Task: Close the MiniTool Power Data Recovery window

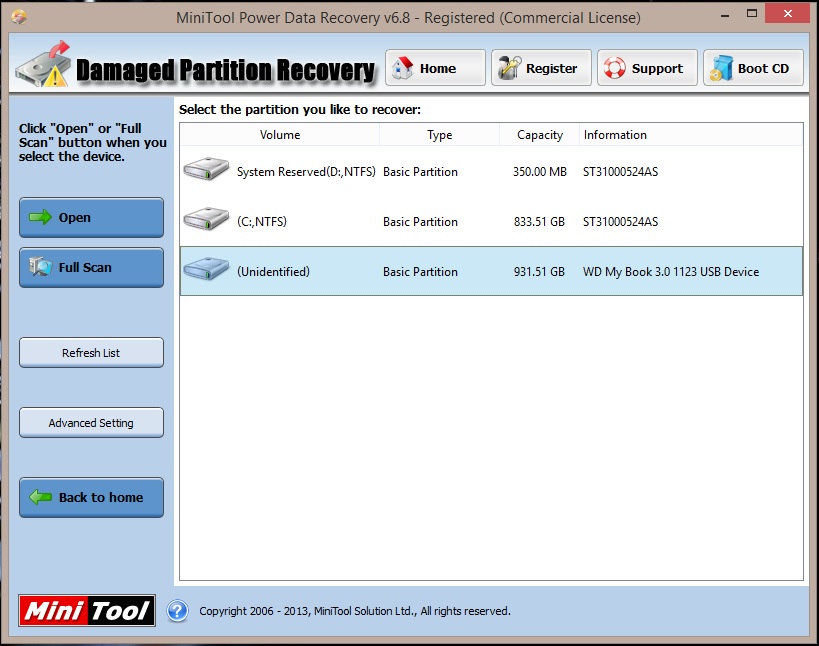Action: [788, 14]
